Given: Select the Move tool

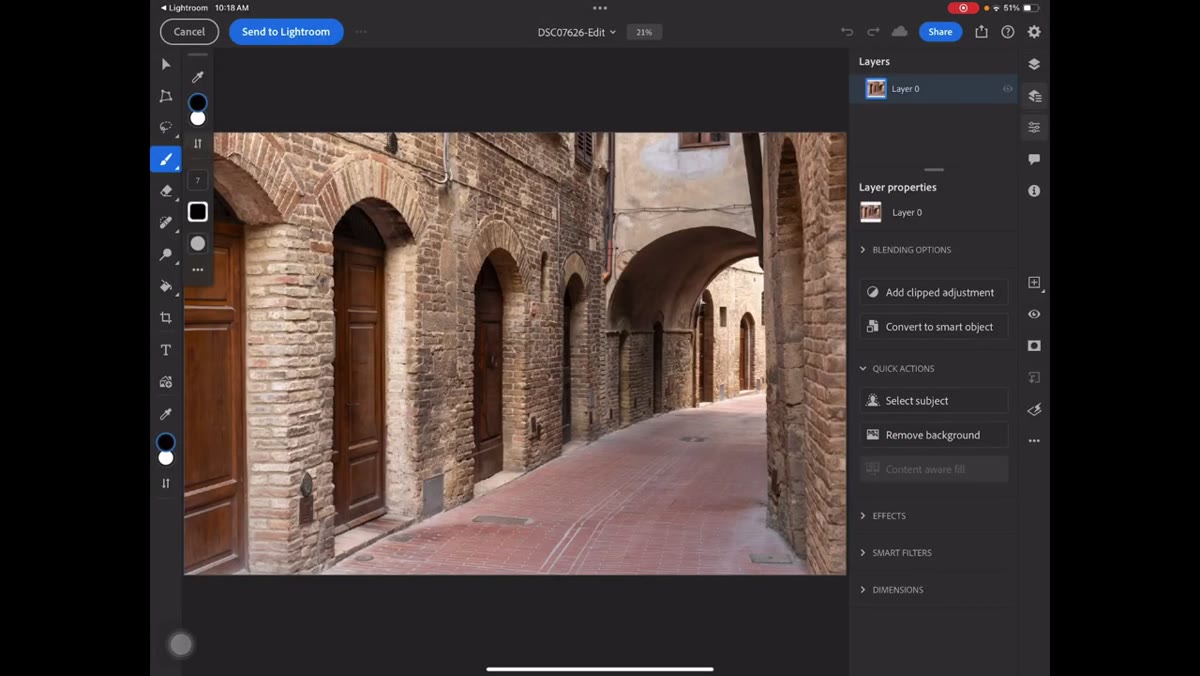Looking at the screenshot, I should click(x=166, y=64).
